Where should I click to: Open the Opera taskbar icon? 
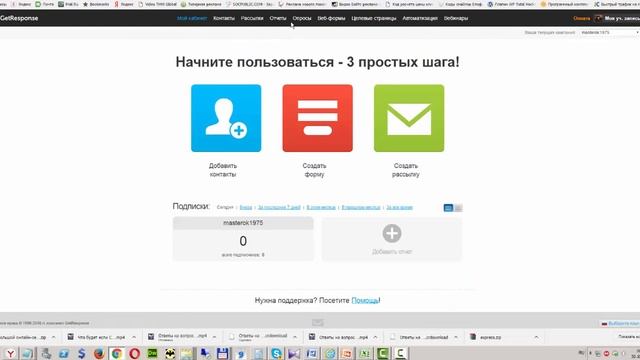click(135, 353)
